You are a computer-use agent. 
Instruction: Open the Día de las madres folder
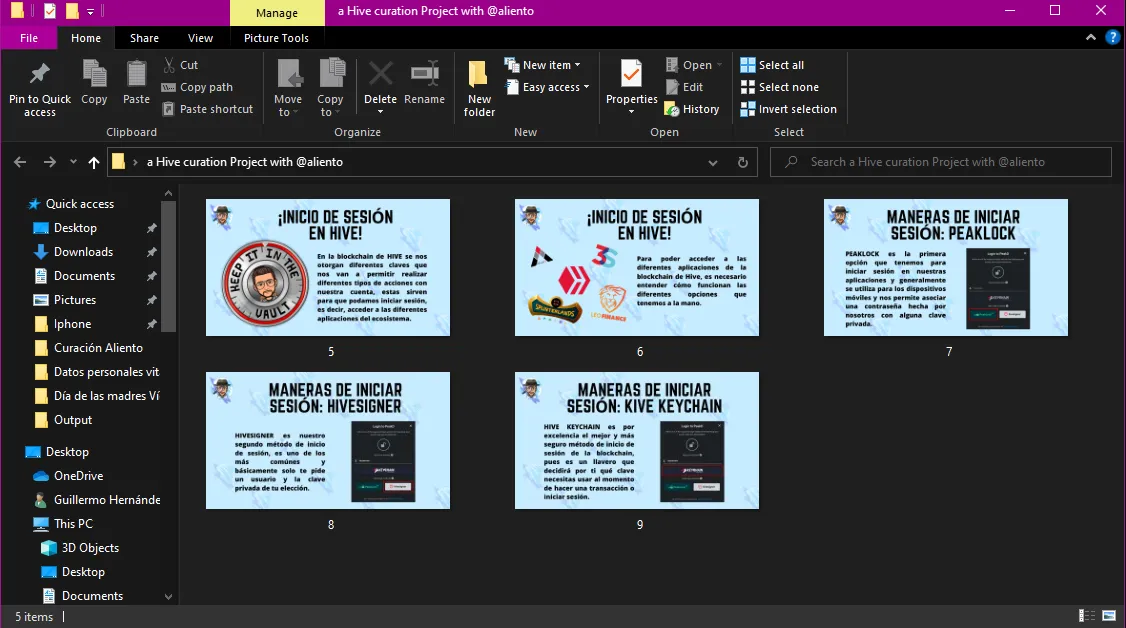[106, 395]
